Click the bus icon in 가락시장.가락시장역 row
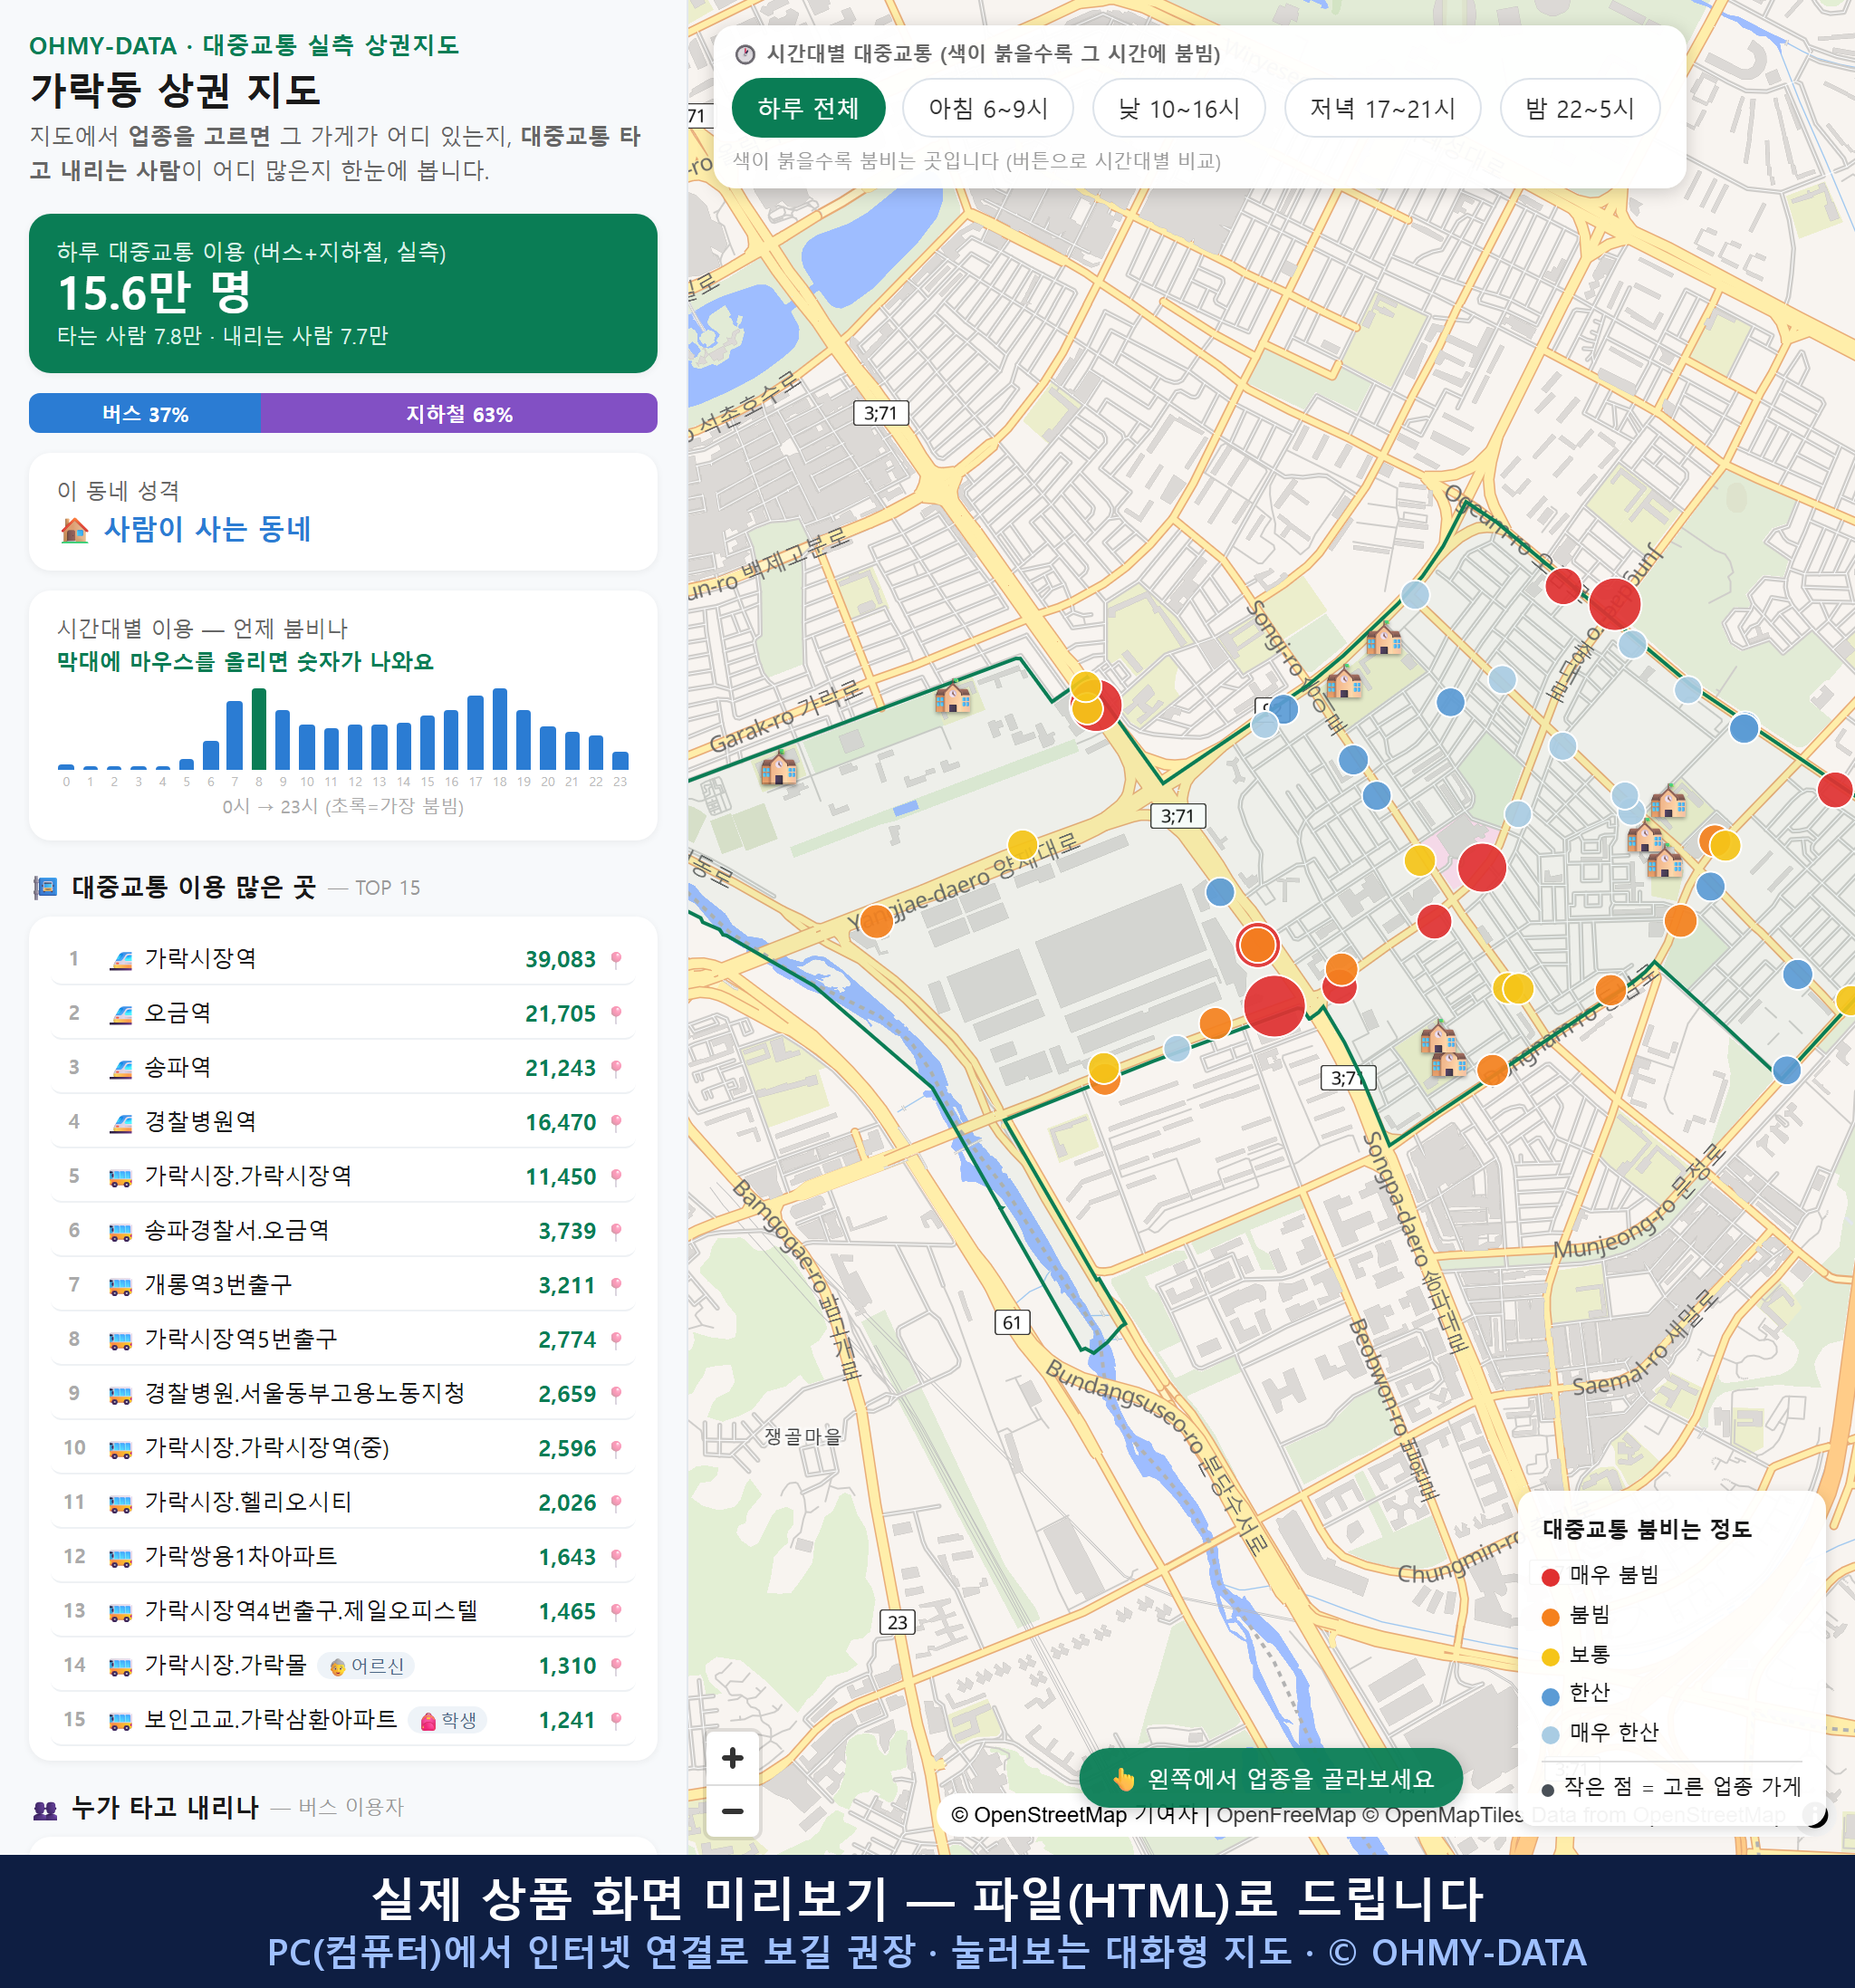The width and height of the screenshot is (1855, 1988). click(x=121, y=1177)
